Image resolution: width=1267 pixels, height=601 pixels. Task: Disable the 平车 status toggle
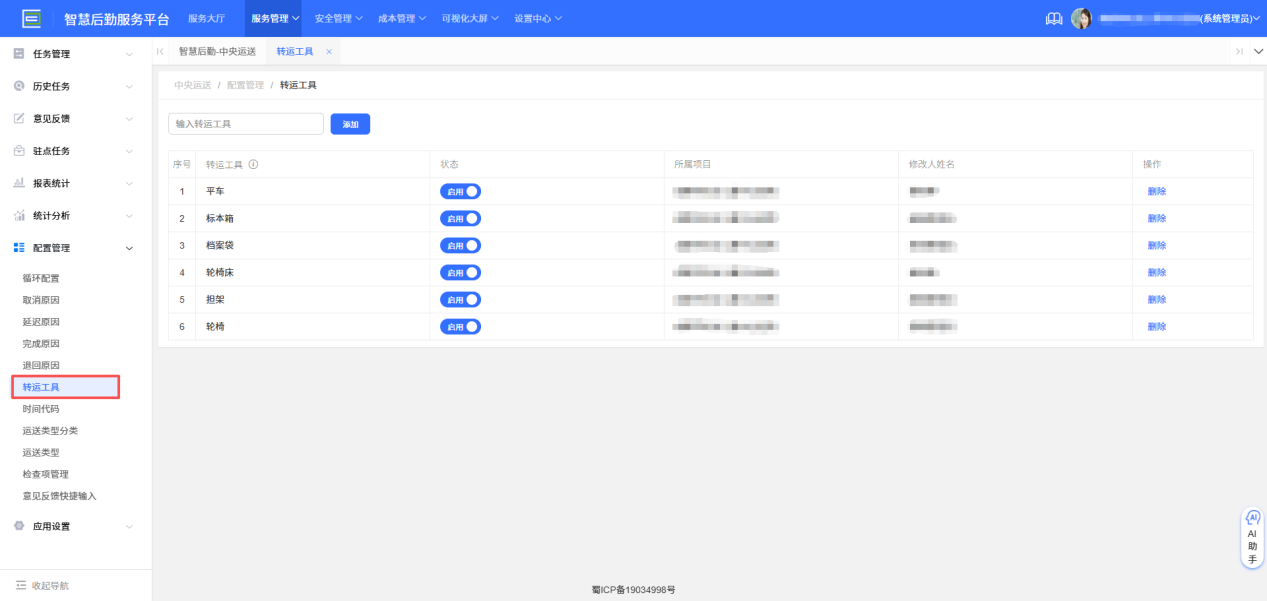(460, 191)
